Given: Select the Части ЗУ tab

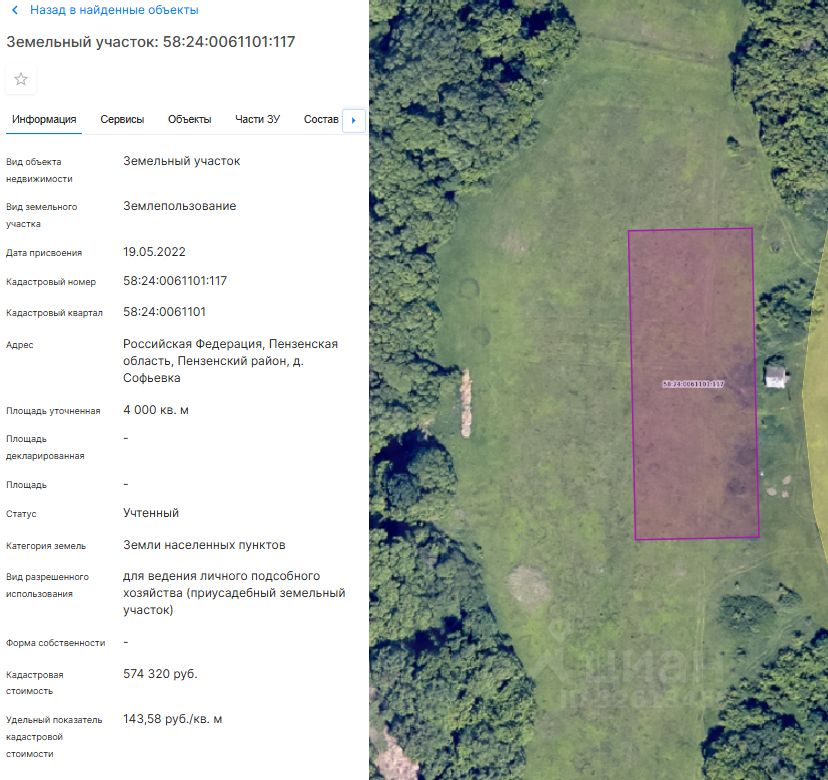Looking at the screenshot, I should [257, 119].
